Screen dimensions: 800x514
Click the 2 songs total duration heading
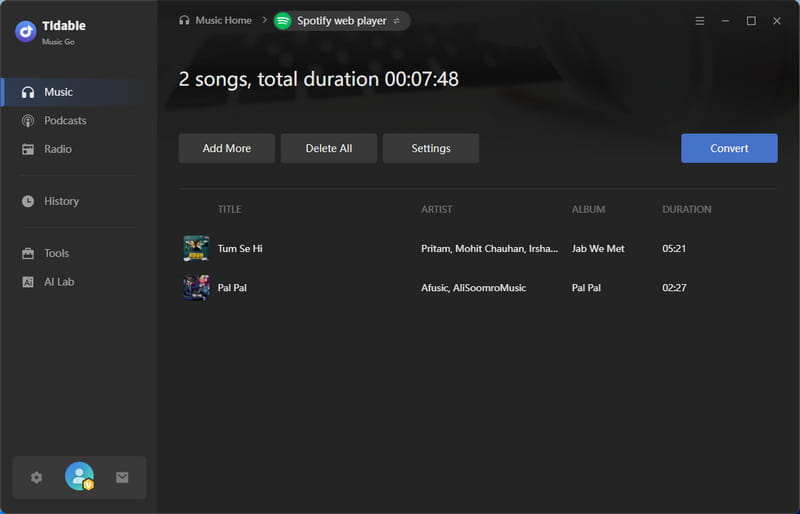[x=318, y=80]
